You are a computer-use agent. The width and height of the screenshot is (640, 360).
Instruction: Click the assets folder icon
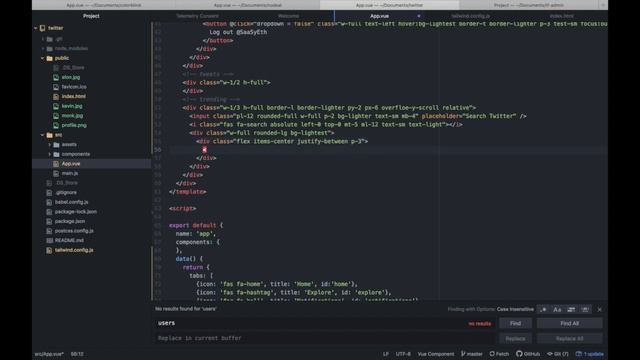56,144
